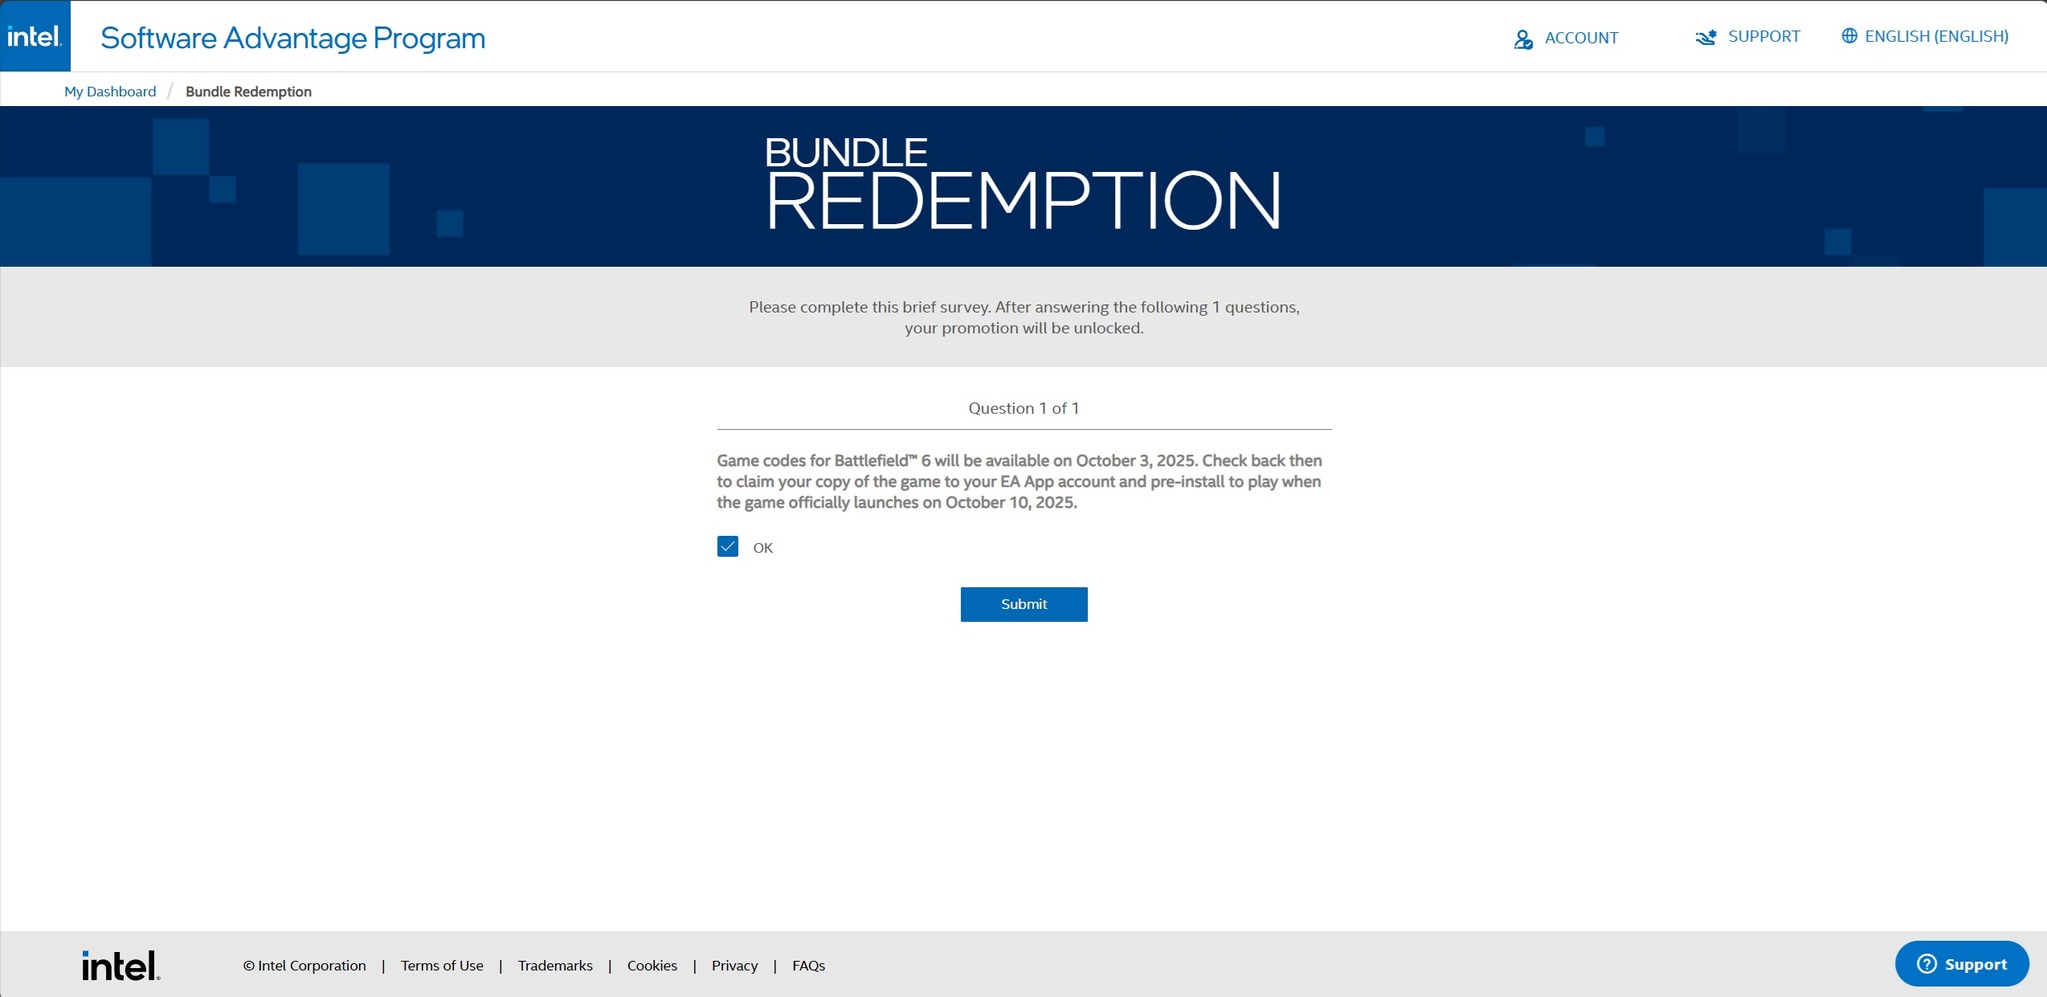Open the Account user icon

[1523, 39]
